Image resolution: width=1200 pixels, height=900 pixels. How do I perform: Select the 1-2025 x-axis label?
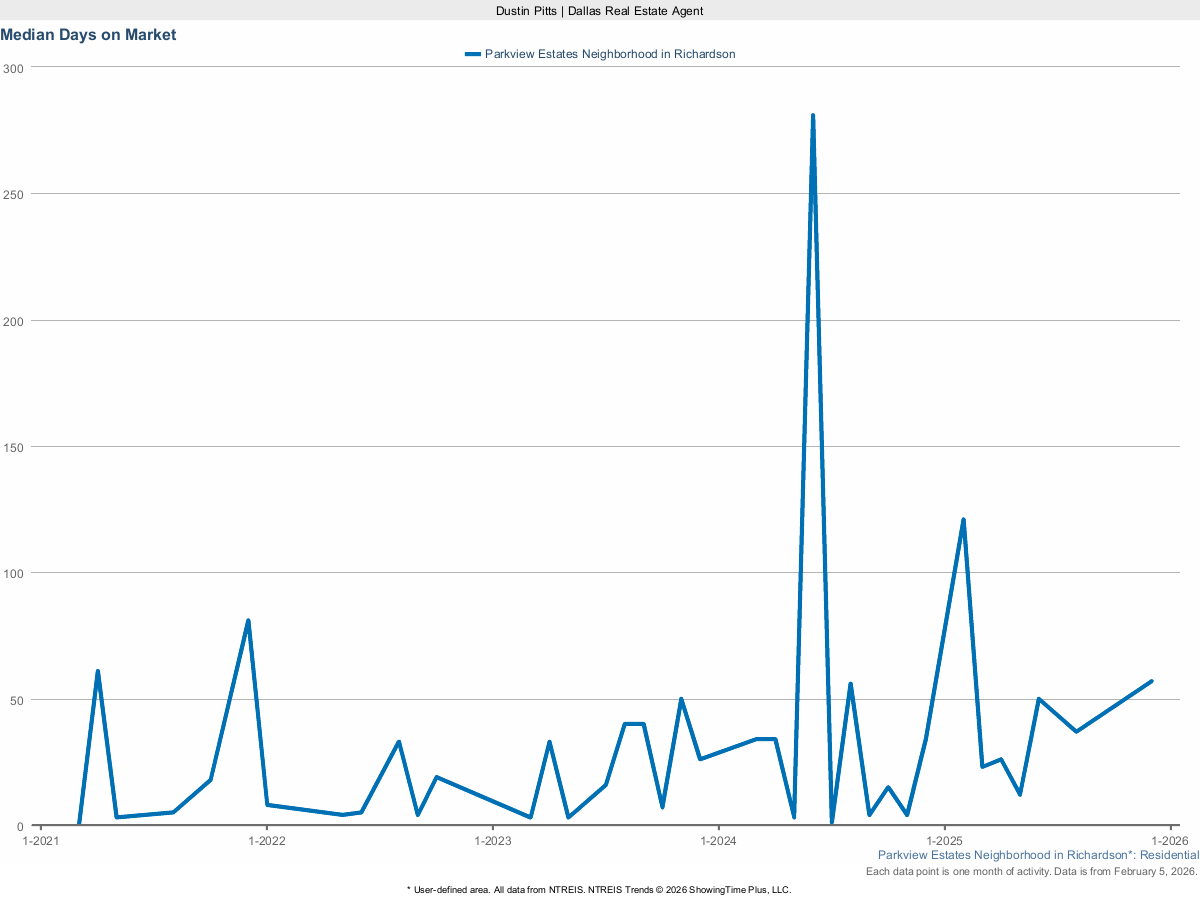pos(943,841)
